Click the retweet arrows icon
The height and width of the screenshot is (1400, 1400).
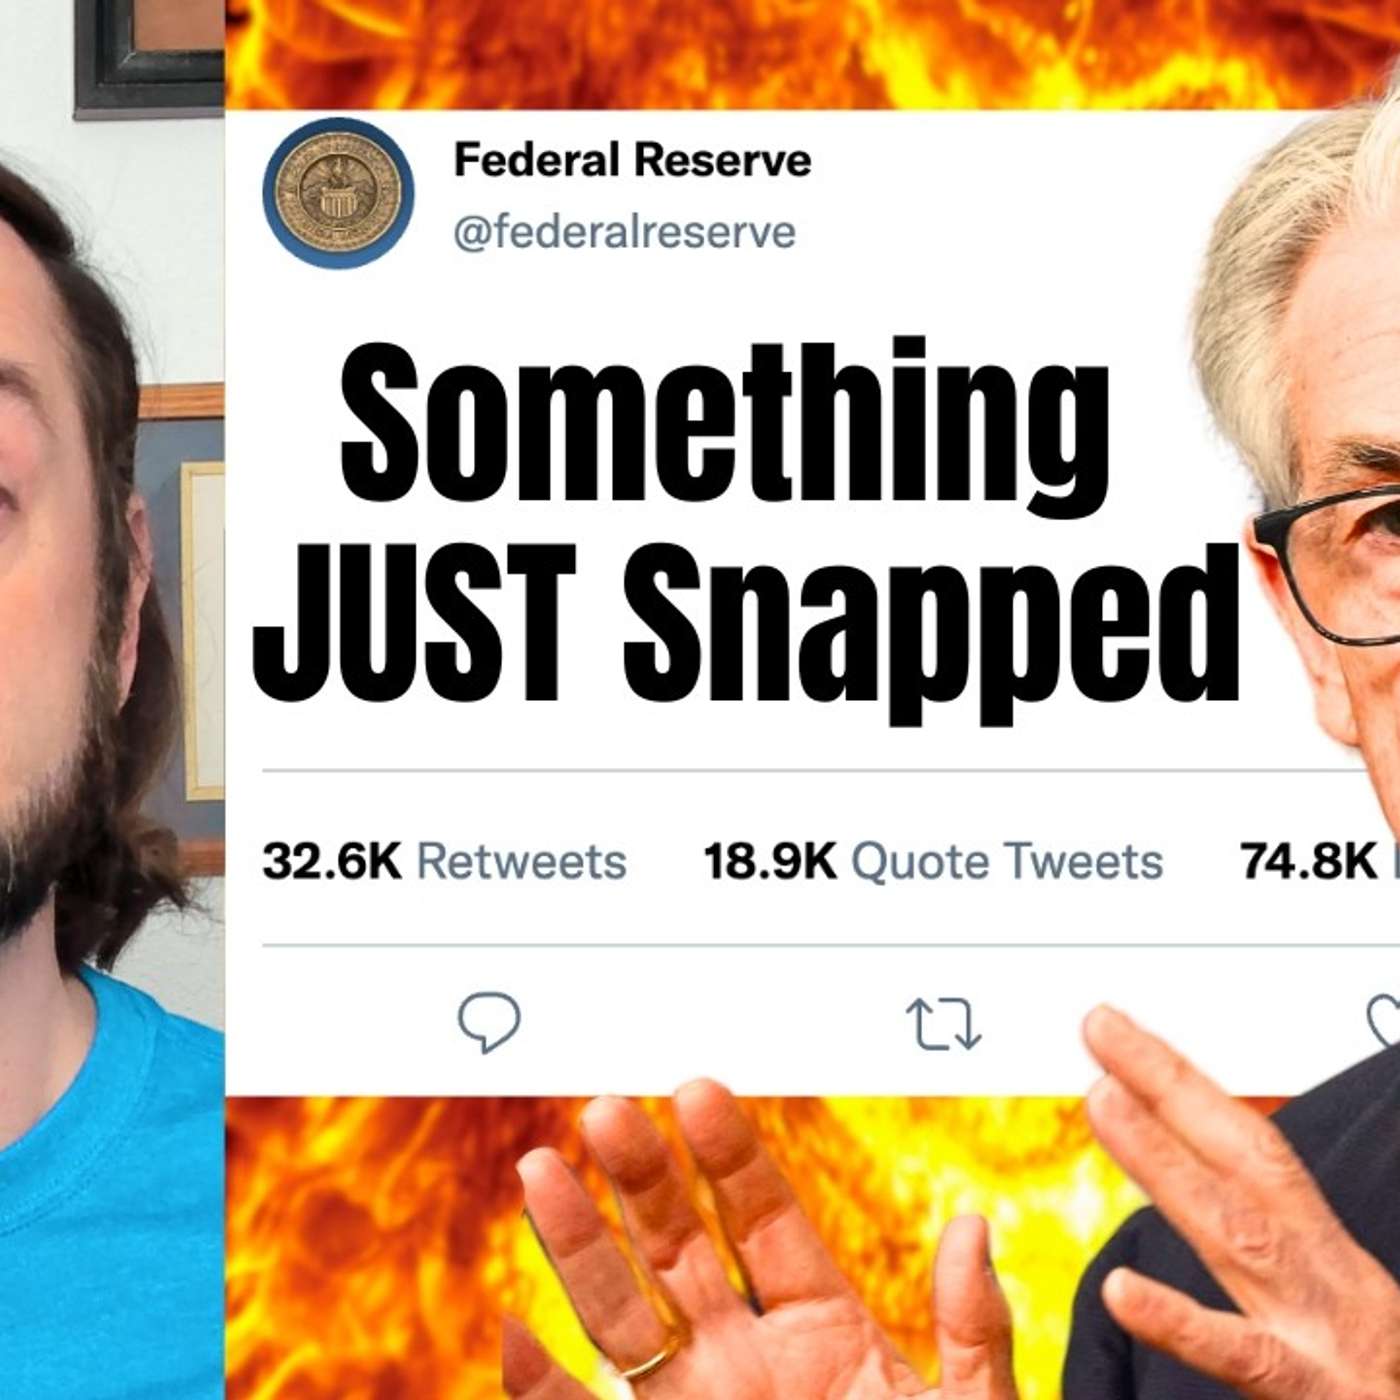tap(943, 1023)
